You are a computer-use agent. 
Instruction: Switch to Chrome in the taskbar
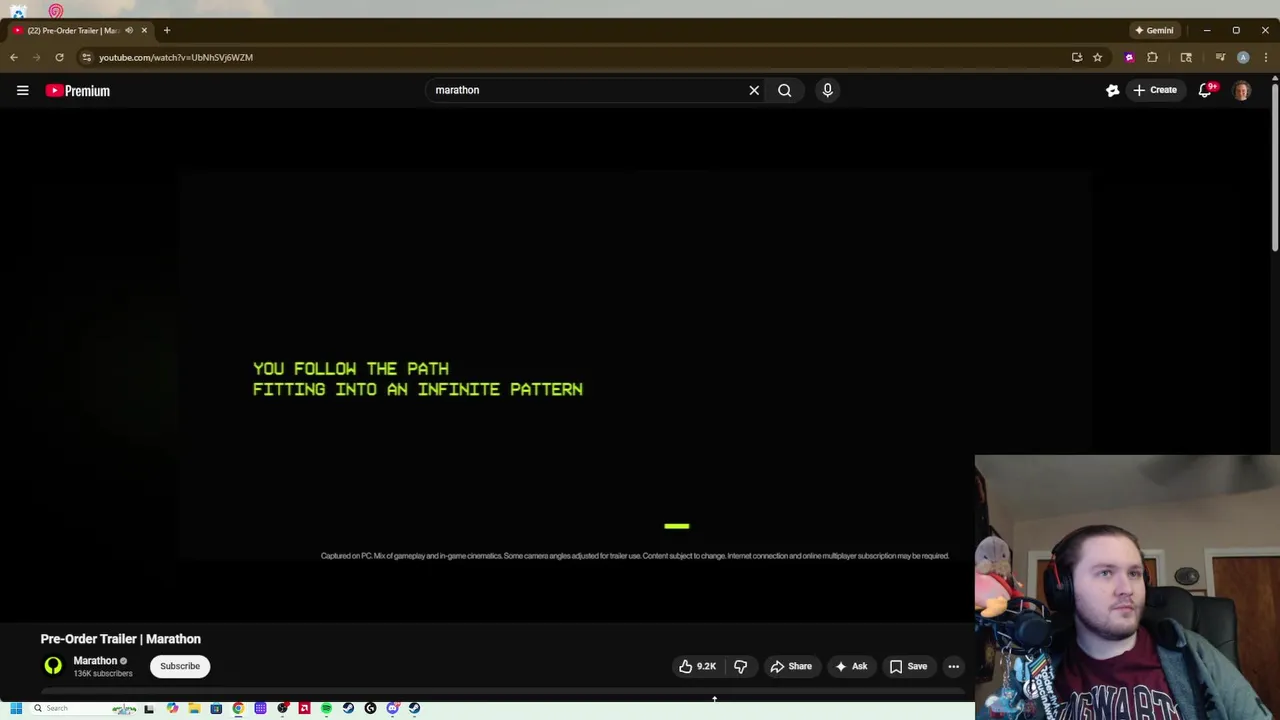click(238, 708)
